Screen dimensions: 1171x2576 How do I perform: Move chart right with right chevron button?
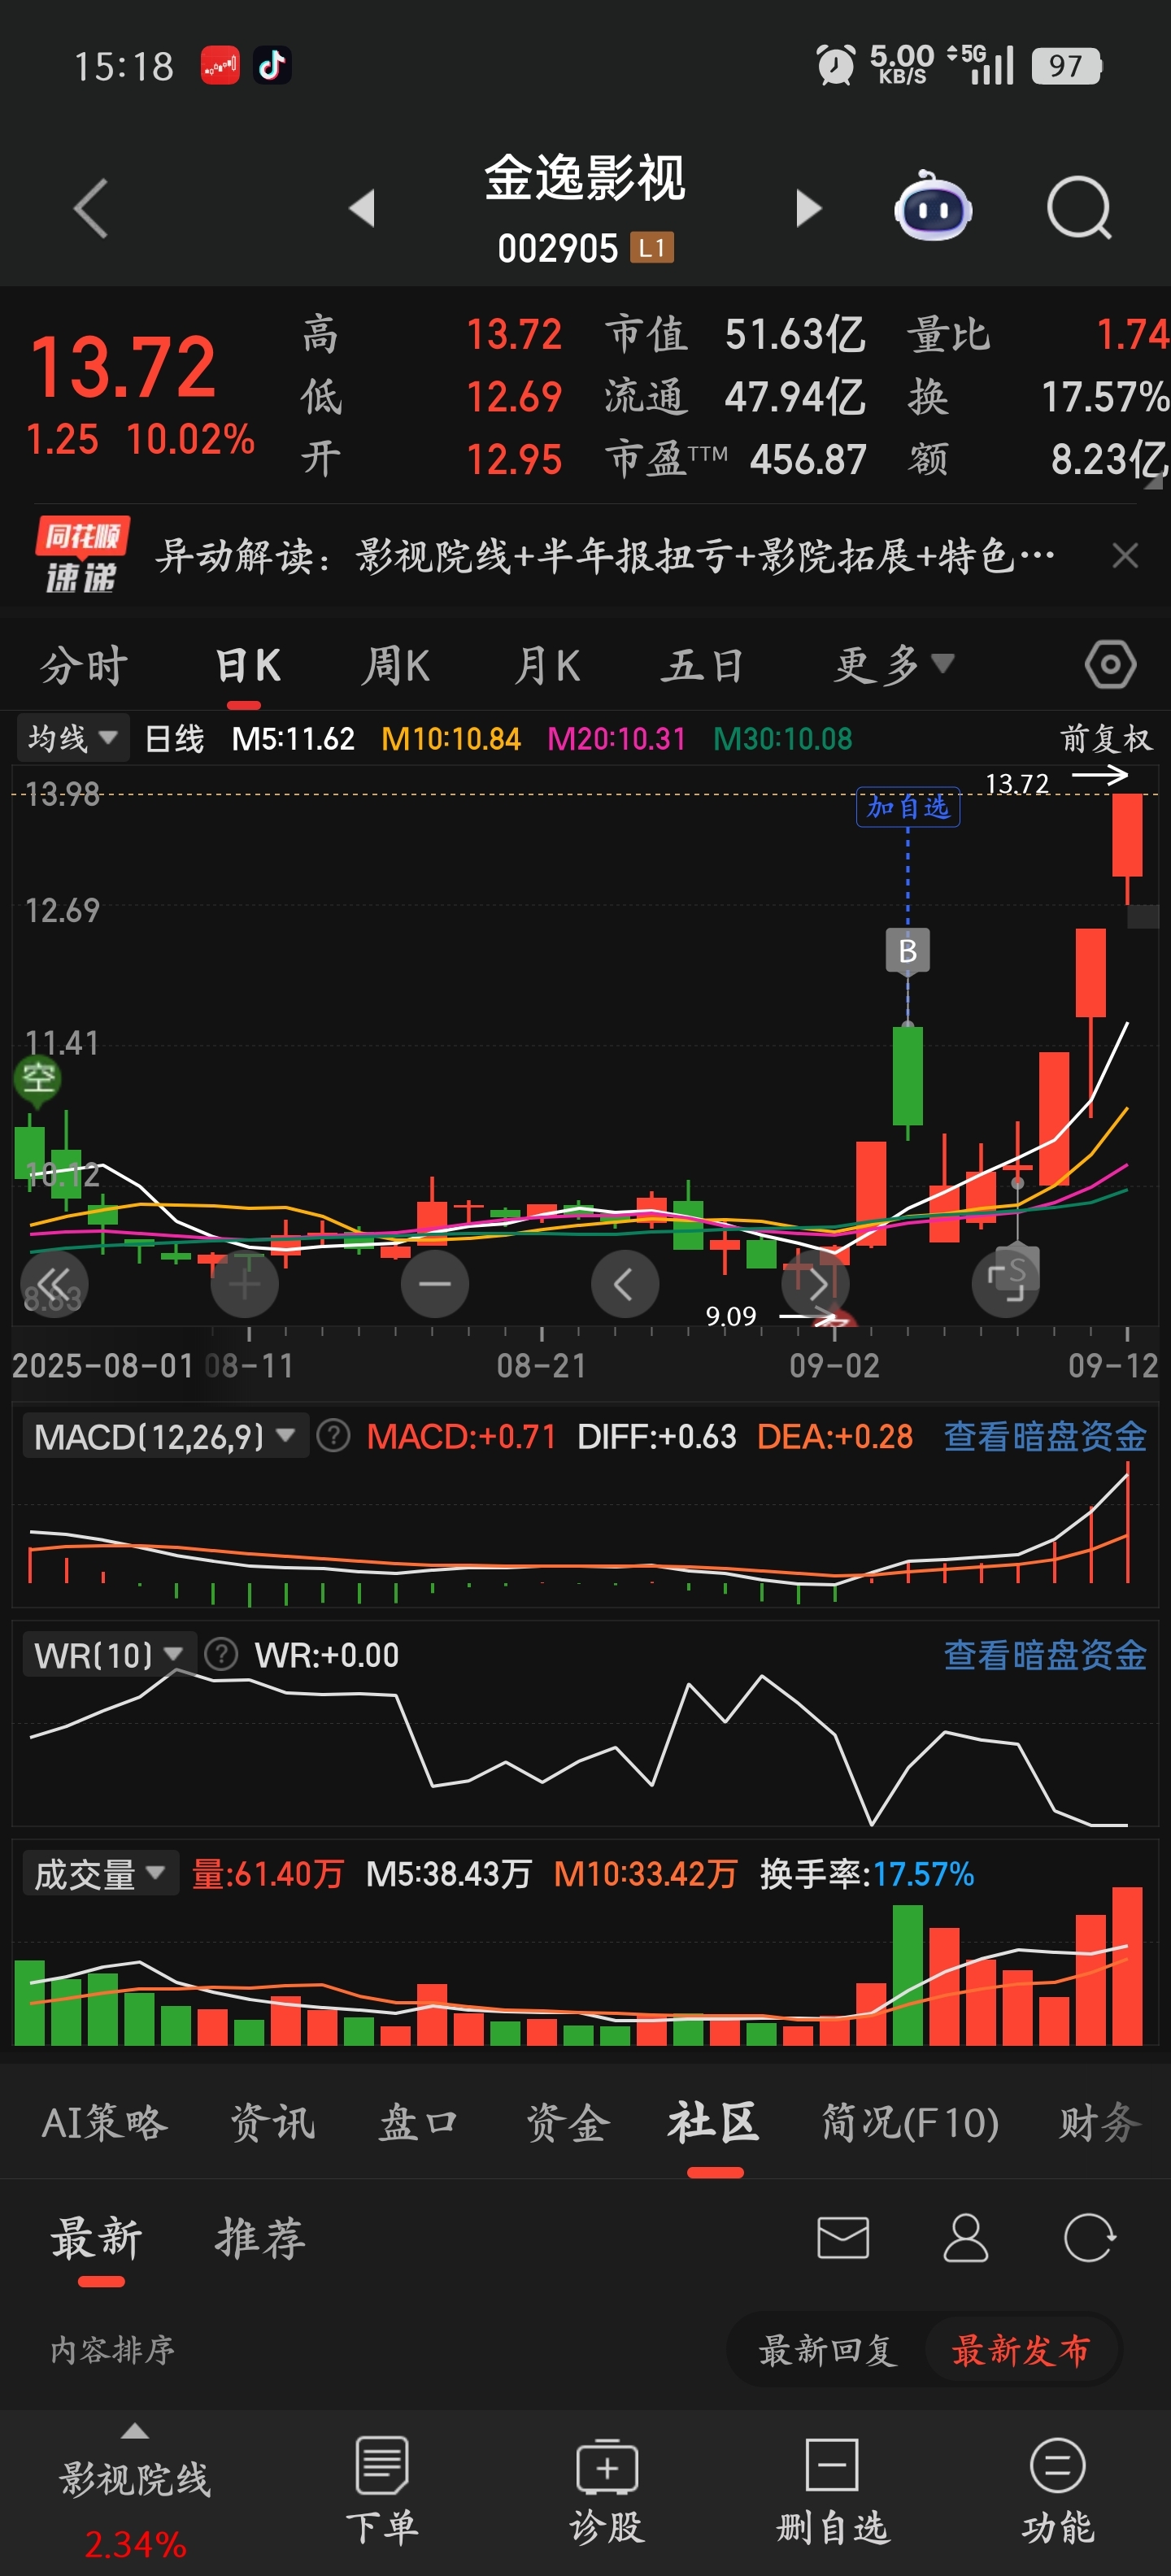[x=815, y=1283]
